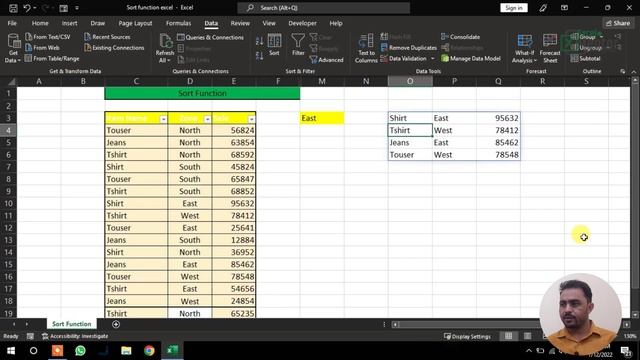Click From Table/Range button

click(52, 58)
